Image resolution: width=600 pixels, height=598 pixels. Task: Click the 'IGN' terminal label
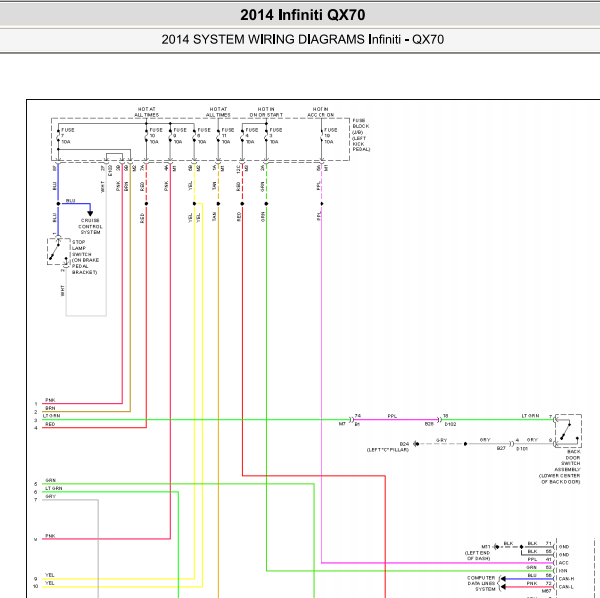[x=563, y=571]
